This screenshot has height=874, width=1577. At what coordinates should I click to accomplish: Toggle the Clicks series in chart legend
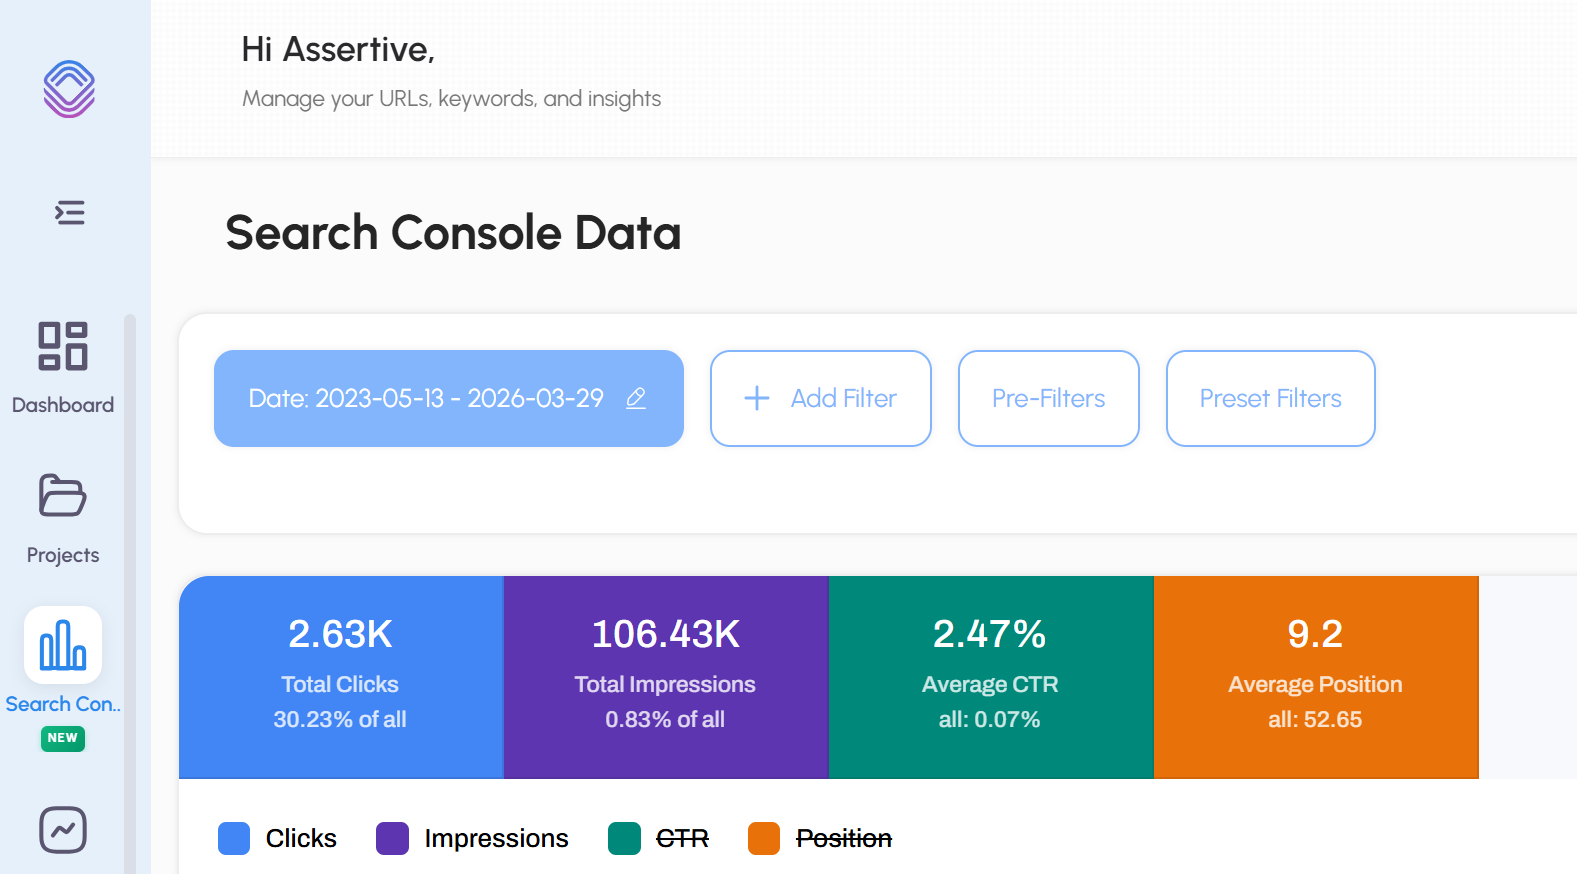click(x=300, y=838)
